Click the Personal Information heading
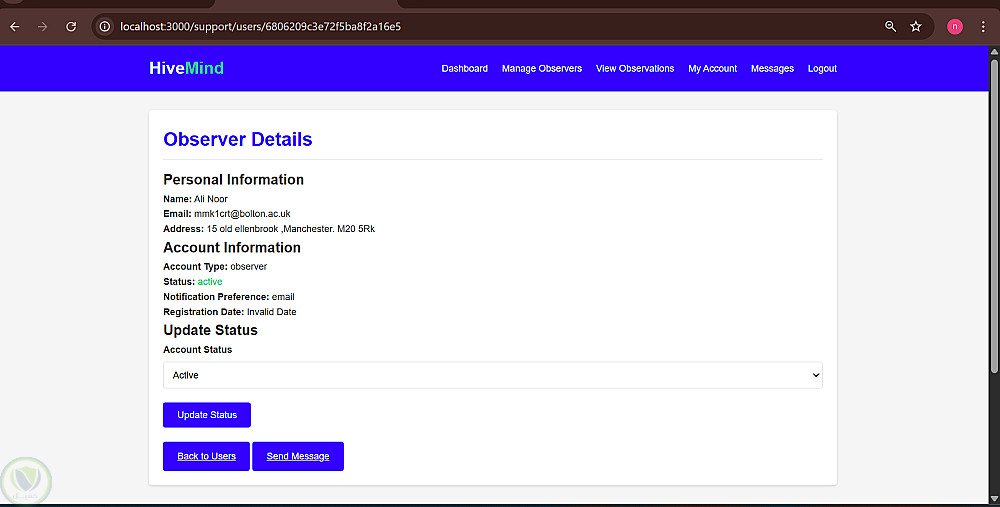1000x507 pixels. click(233, 179)
